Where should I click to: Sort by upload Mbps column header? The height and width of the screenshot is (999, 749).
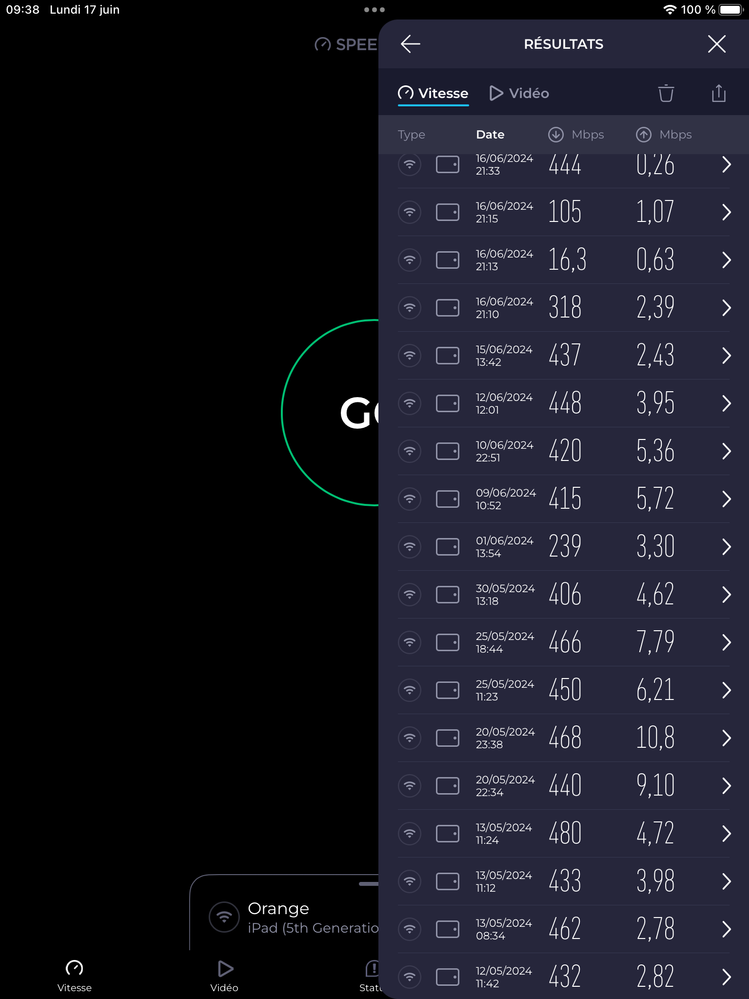coord(664,135)
